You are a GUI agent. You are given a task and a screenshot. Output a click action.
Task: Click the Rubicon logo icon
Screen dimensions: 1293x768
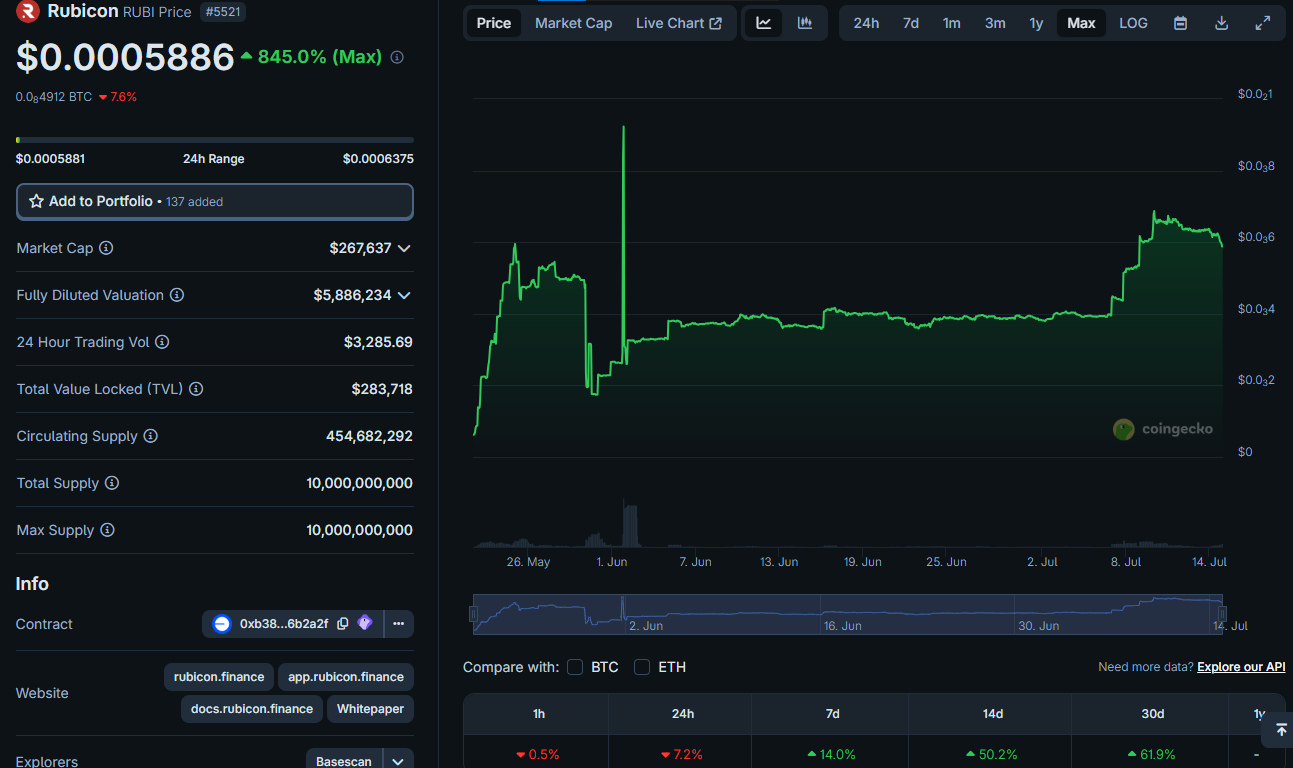point(27,12)
